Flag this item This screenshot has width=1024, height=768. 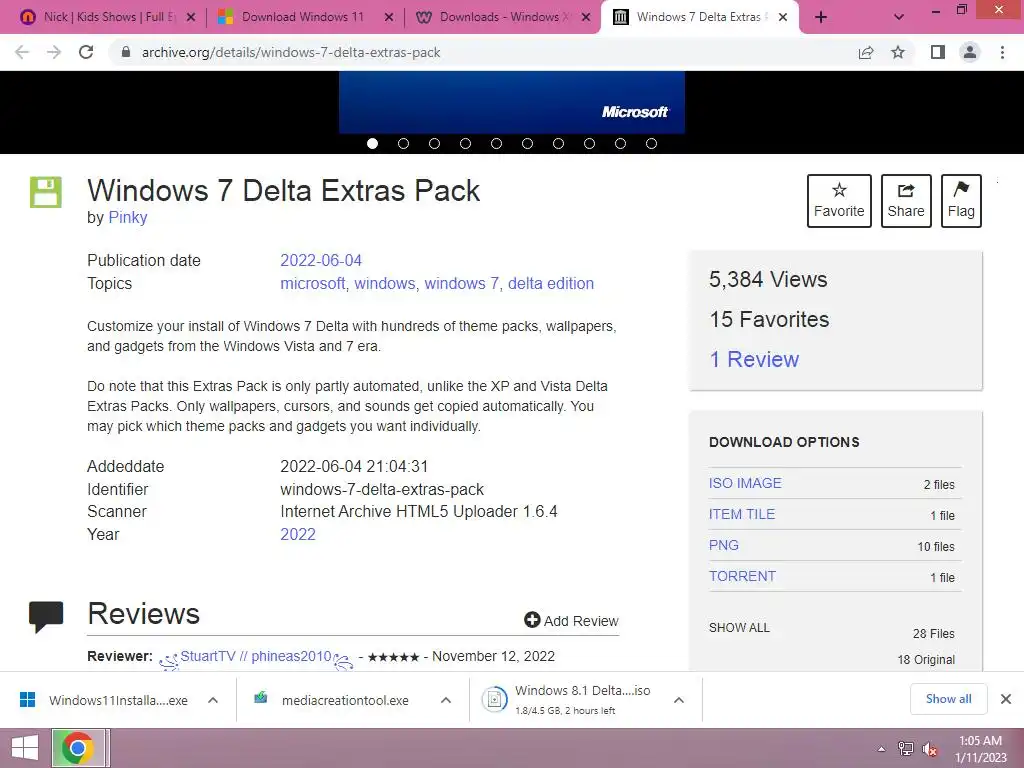(x=961, y=200)
